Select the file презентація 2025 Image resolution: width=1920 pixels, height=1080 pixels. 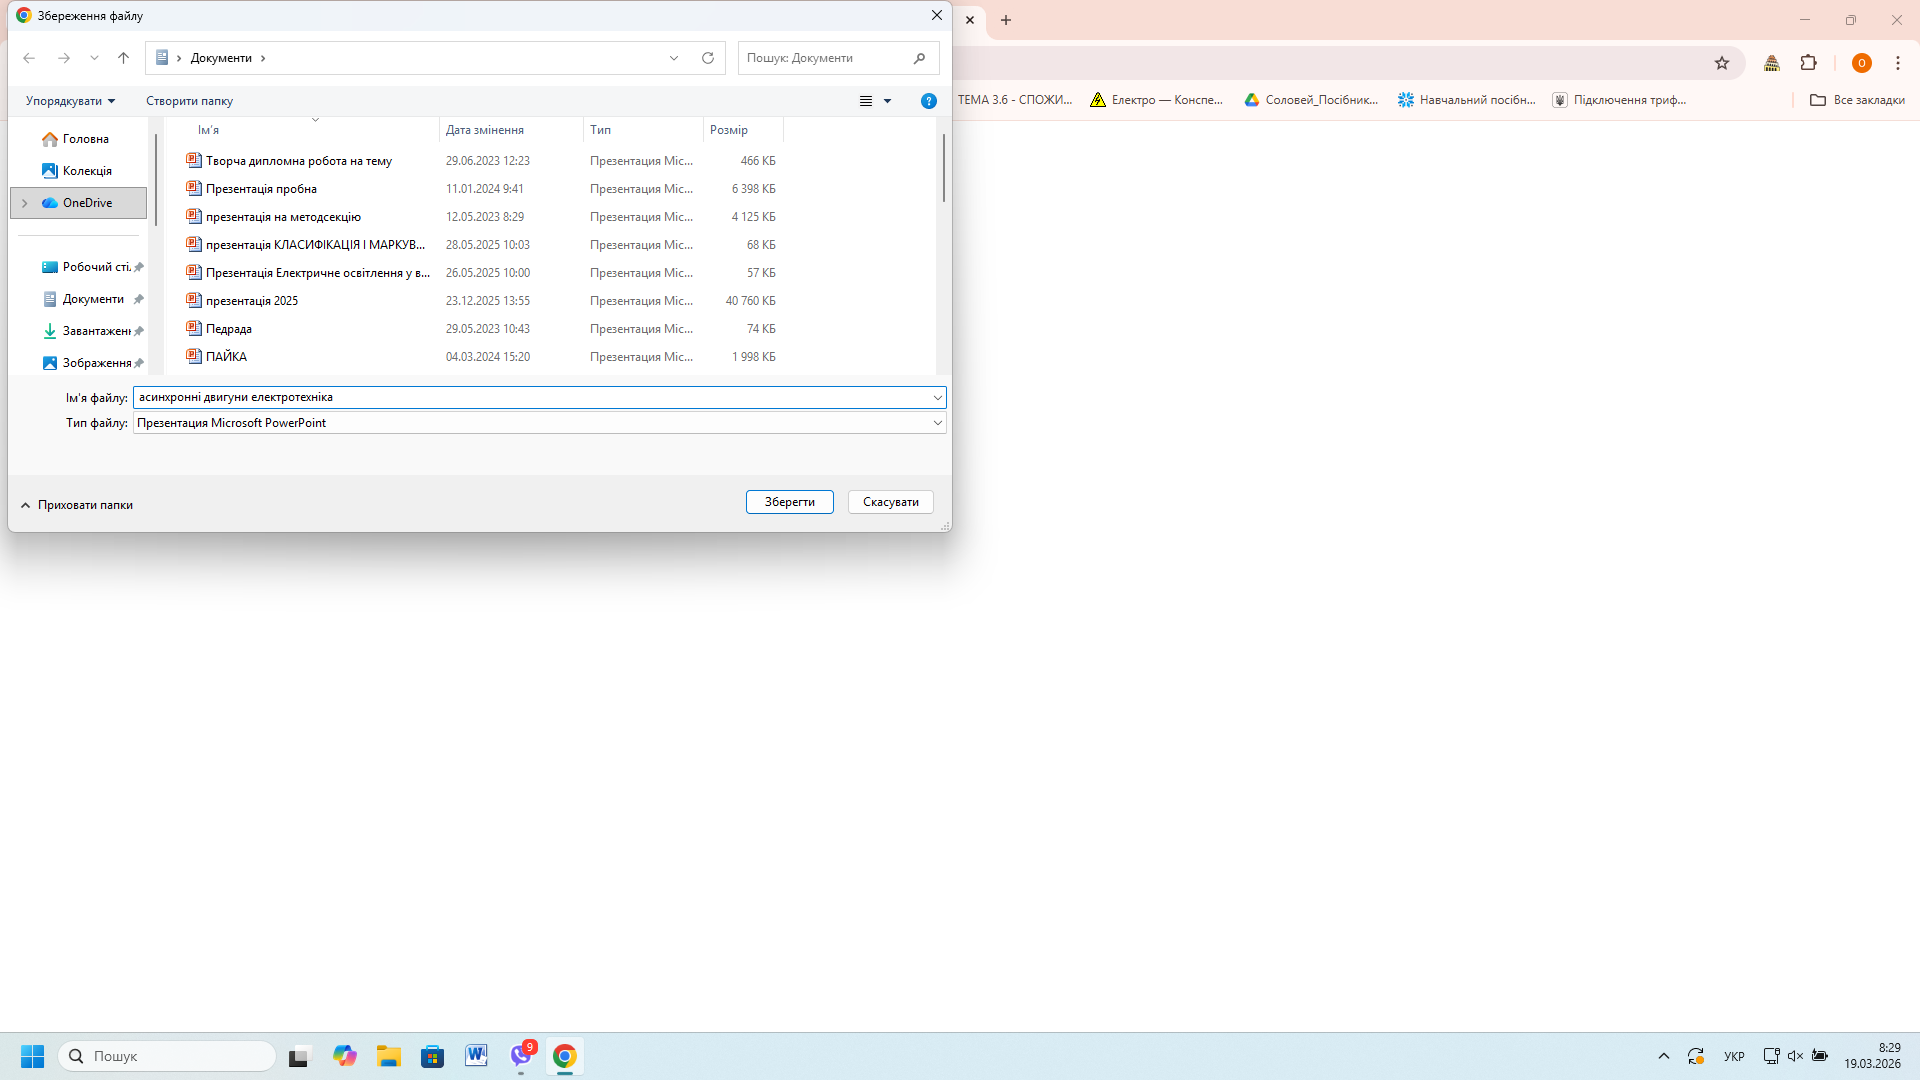pyautogui.click(x=252, y=301)
